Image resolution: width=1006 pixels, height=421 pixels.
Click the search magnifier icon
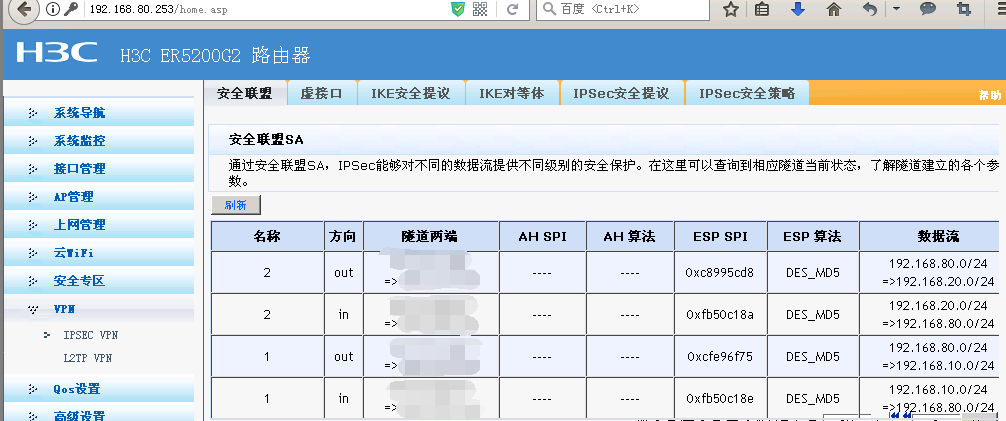[x=549, y=9]
